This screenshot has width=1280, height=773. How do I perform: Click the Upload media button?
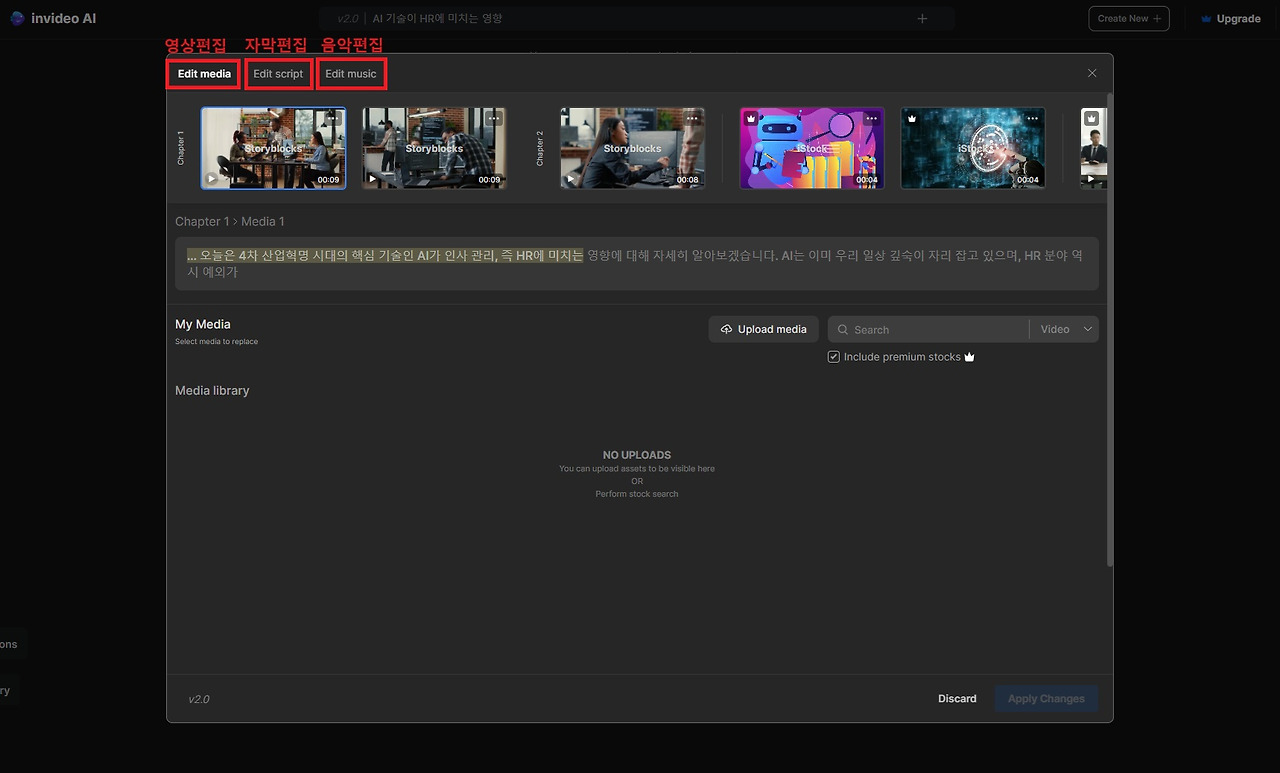click(764, 329)
